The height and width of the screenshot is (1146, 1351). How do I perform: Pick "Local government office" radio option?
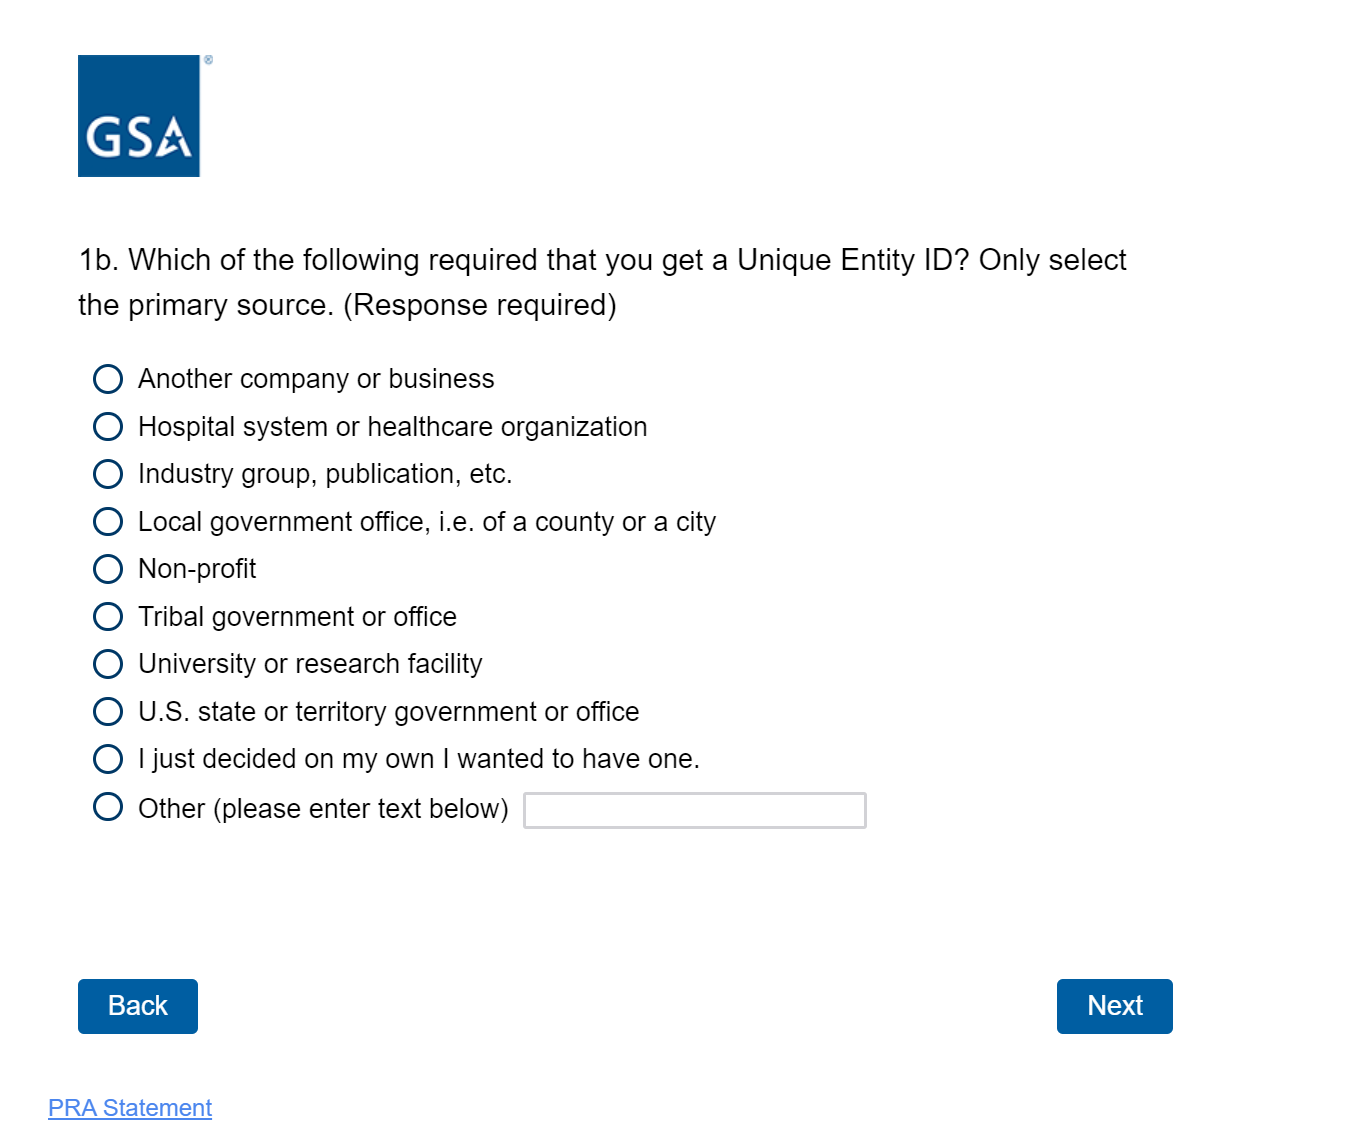(x=108, y=522)
